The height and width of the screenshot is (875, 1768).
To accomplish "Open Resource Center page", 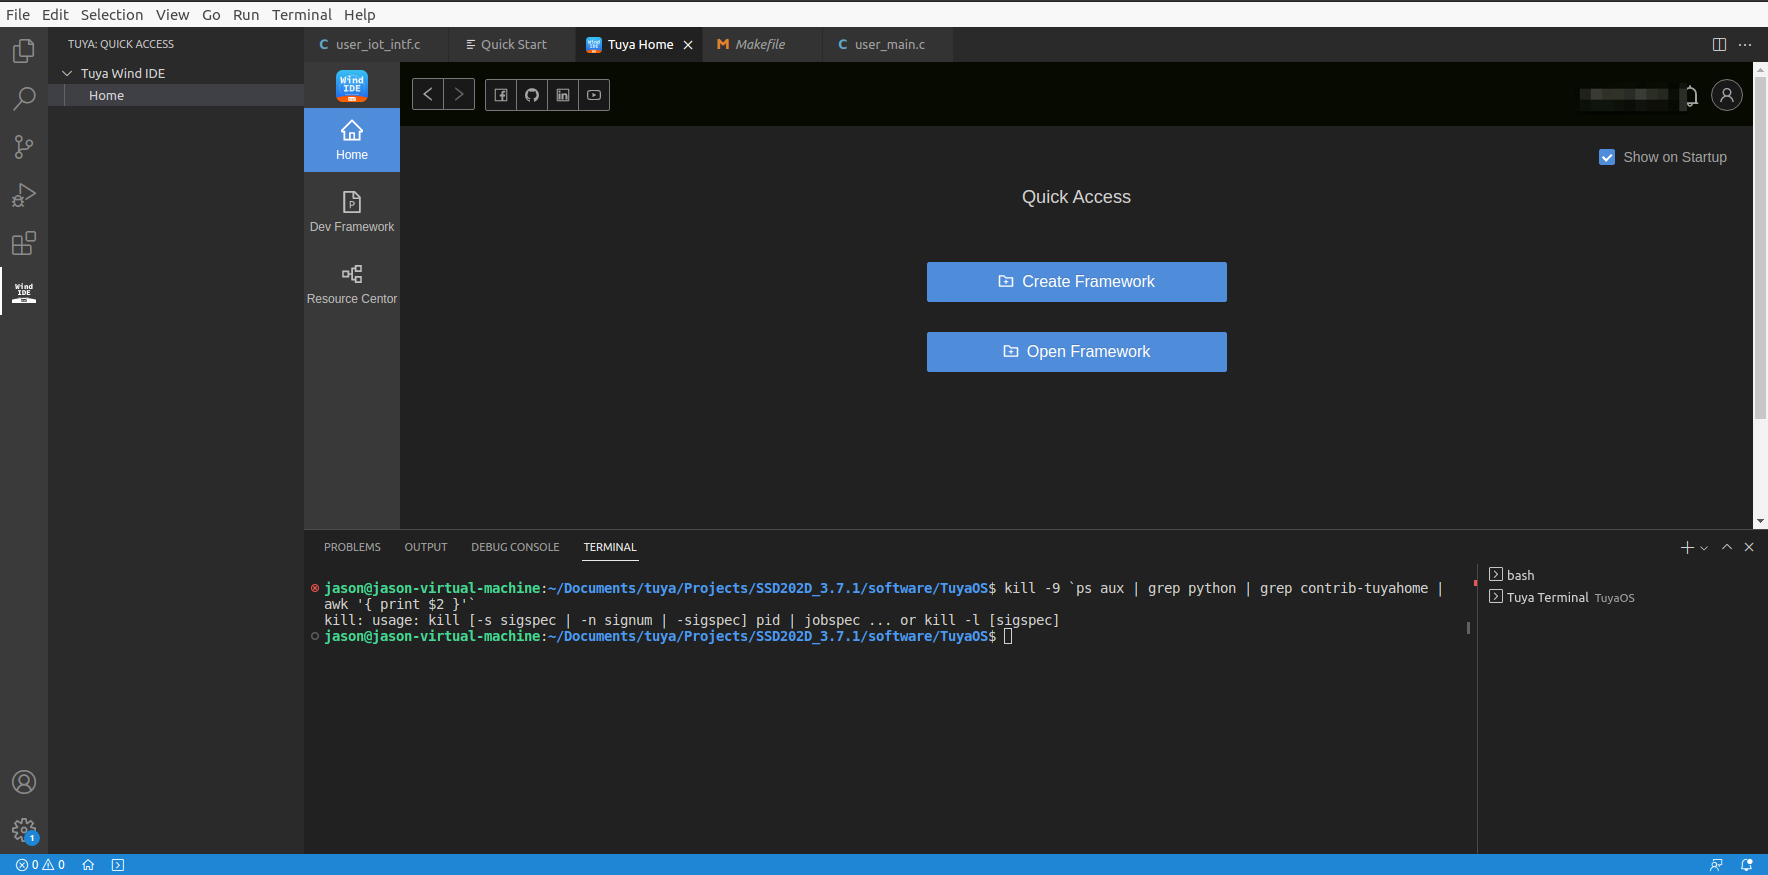I will tap(352, 284).
